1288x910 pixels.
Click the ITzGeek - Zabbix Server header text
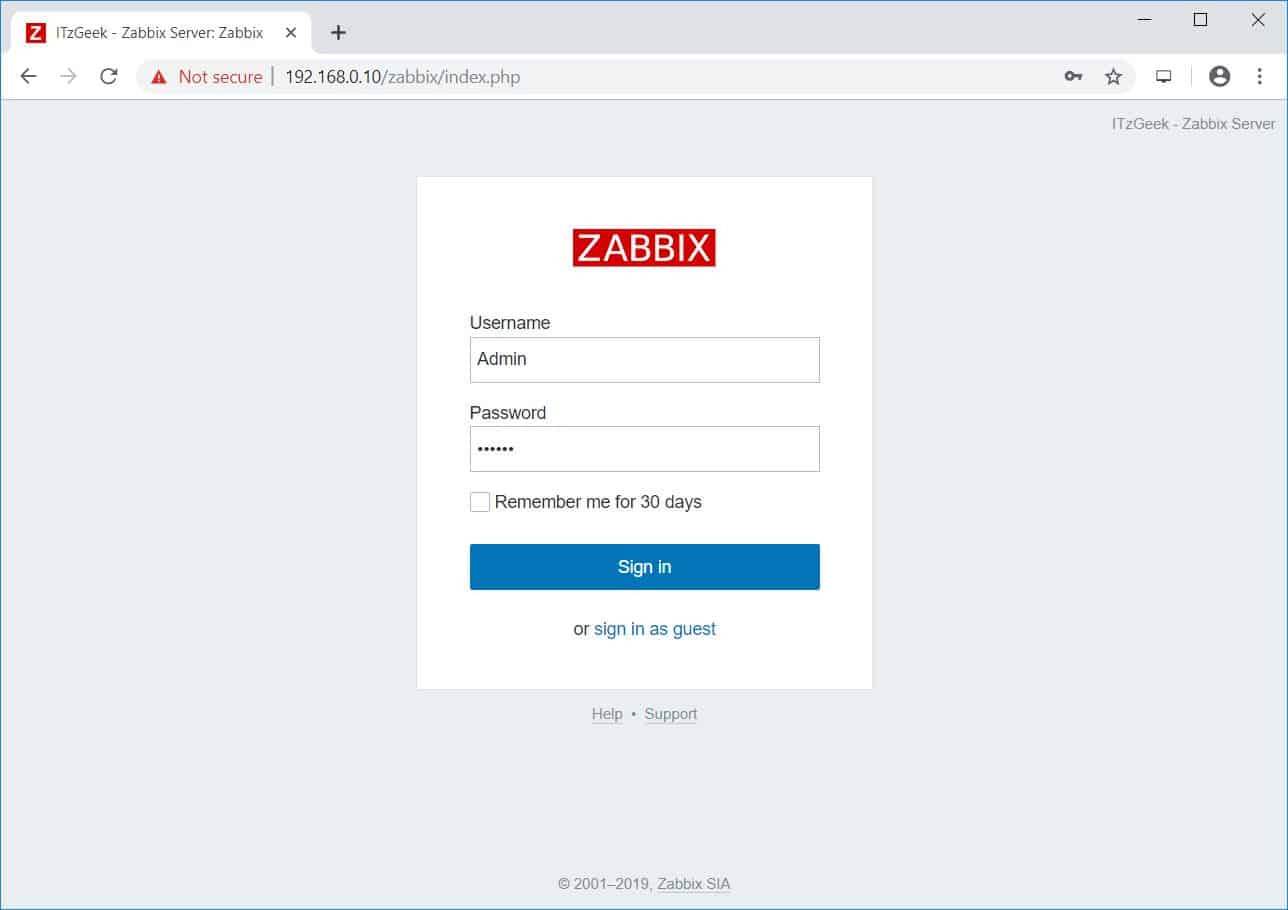(1193, 124)
